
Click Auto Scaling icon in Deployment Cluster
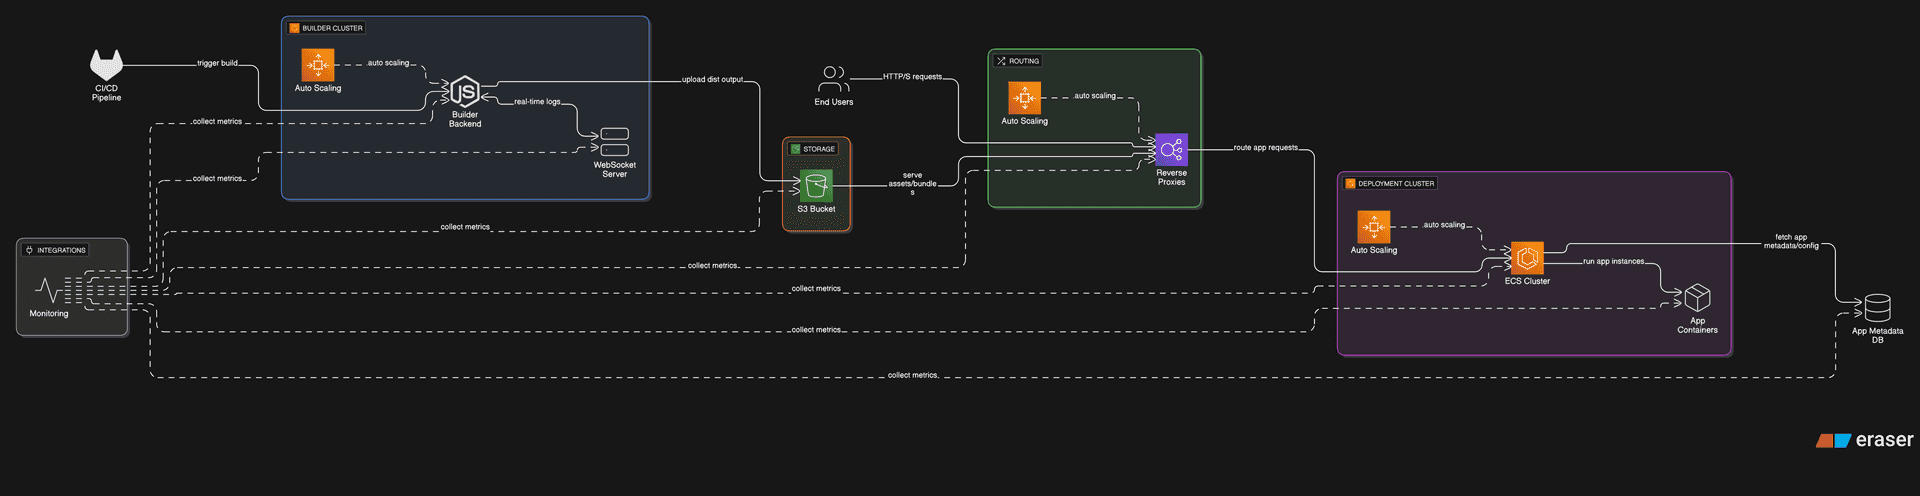(x=1374, y=227)
